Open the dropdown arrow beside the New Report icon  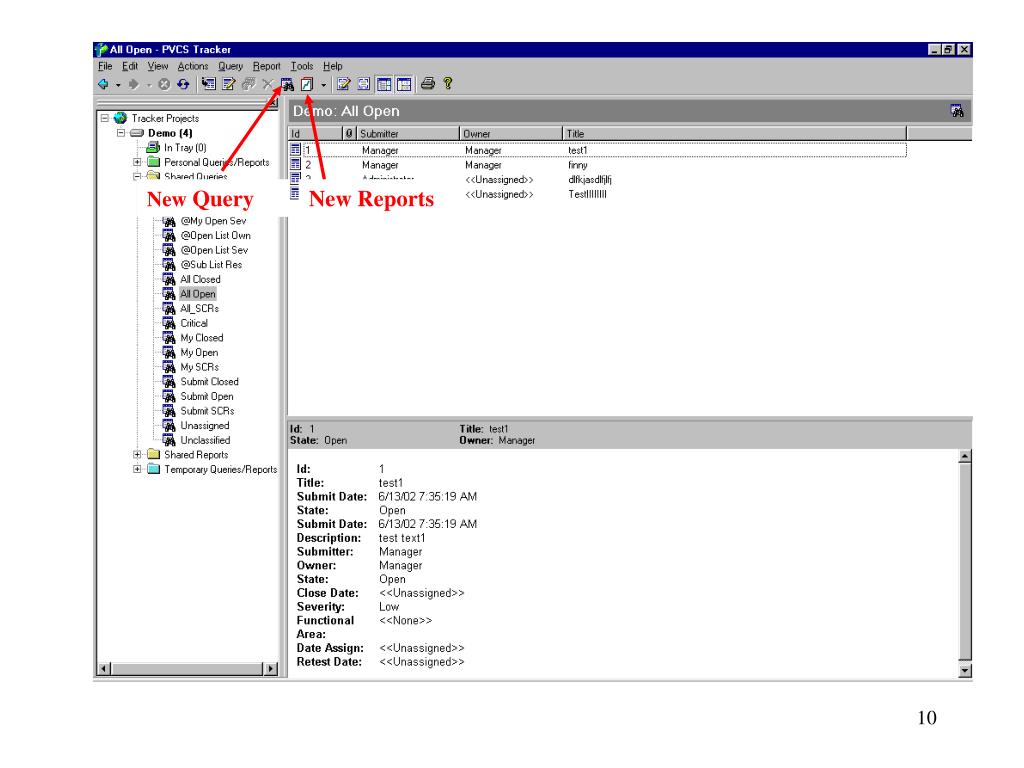(323, 85)
